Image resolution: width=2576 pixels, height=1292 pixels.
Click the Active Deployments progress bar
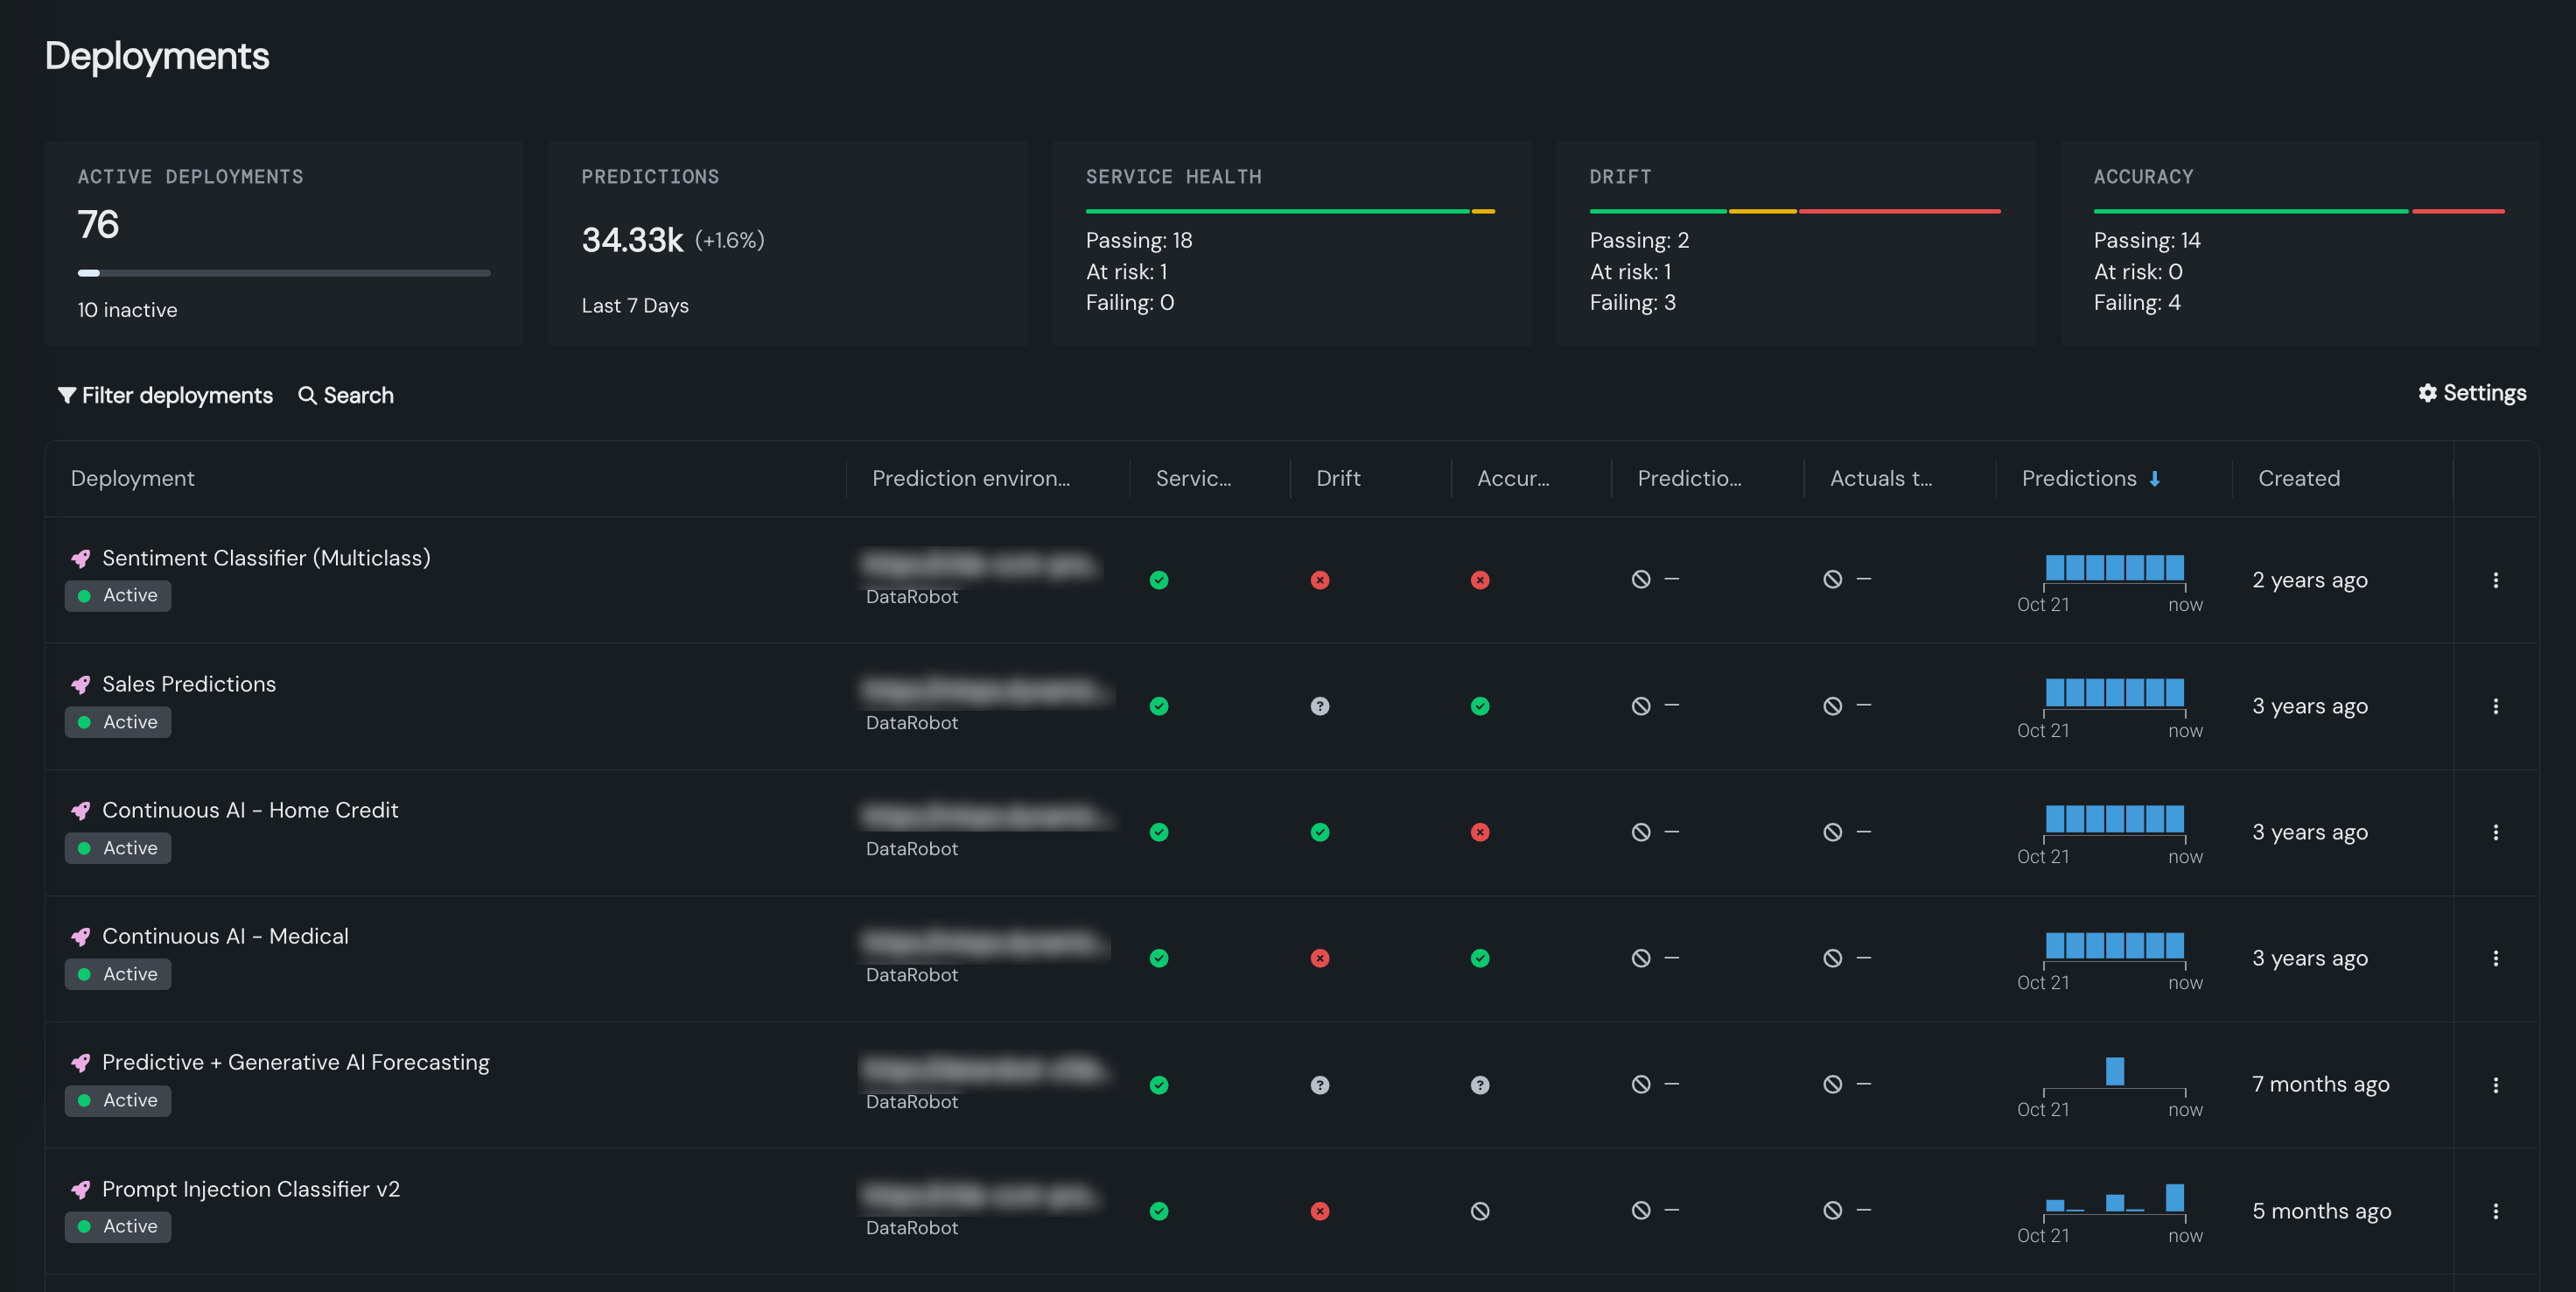[284, 273]
